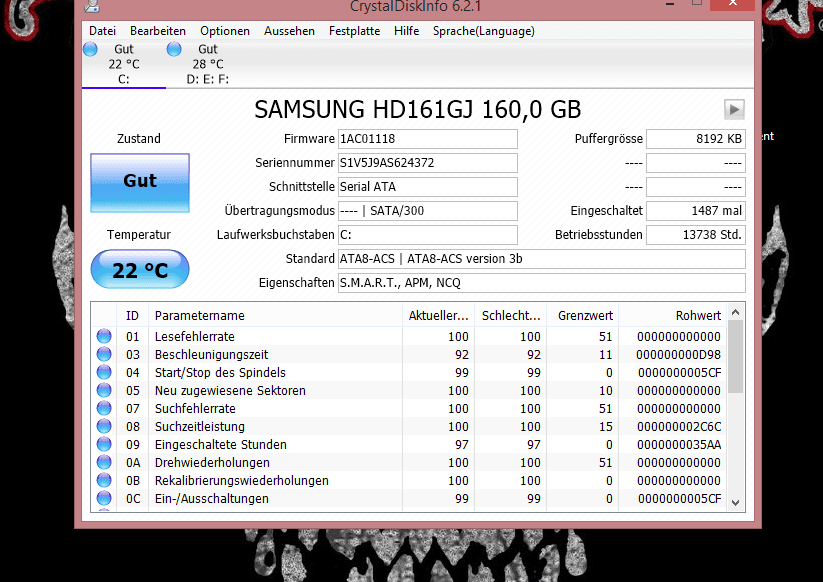
Task: Select the Eingeschaltete Stunden text
Action: point(220,445)
